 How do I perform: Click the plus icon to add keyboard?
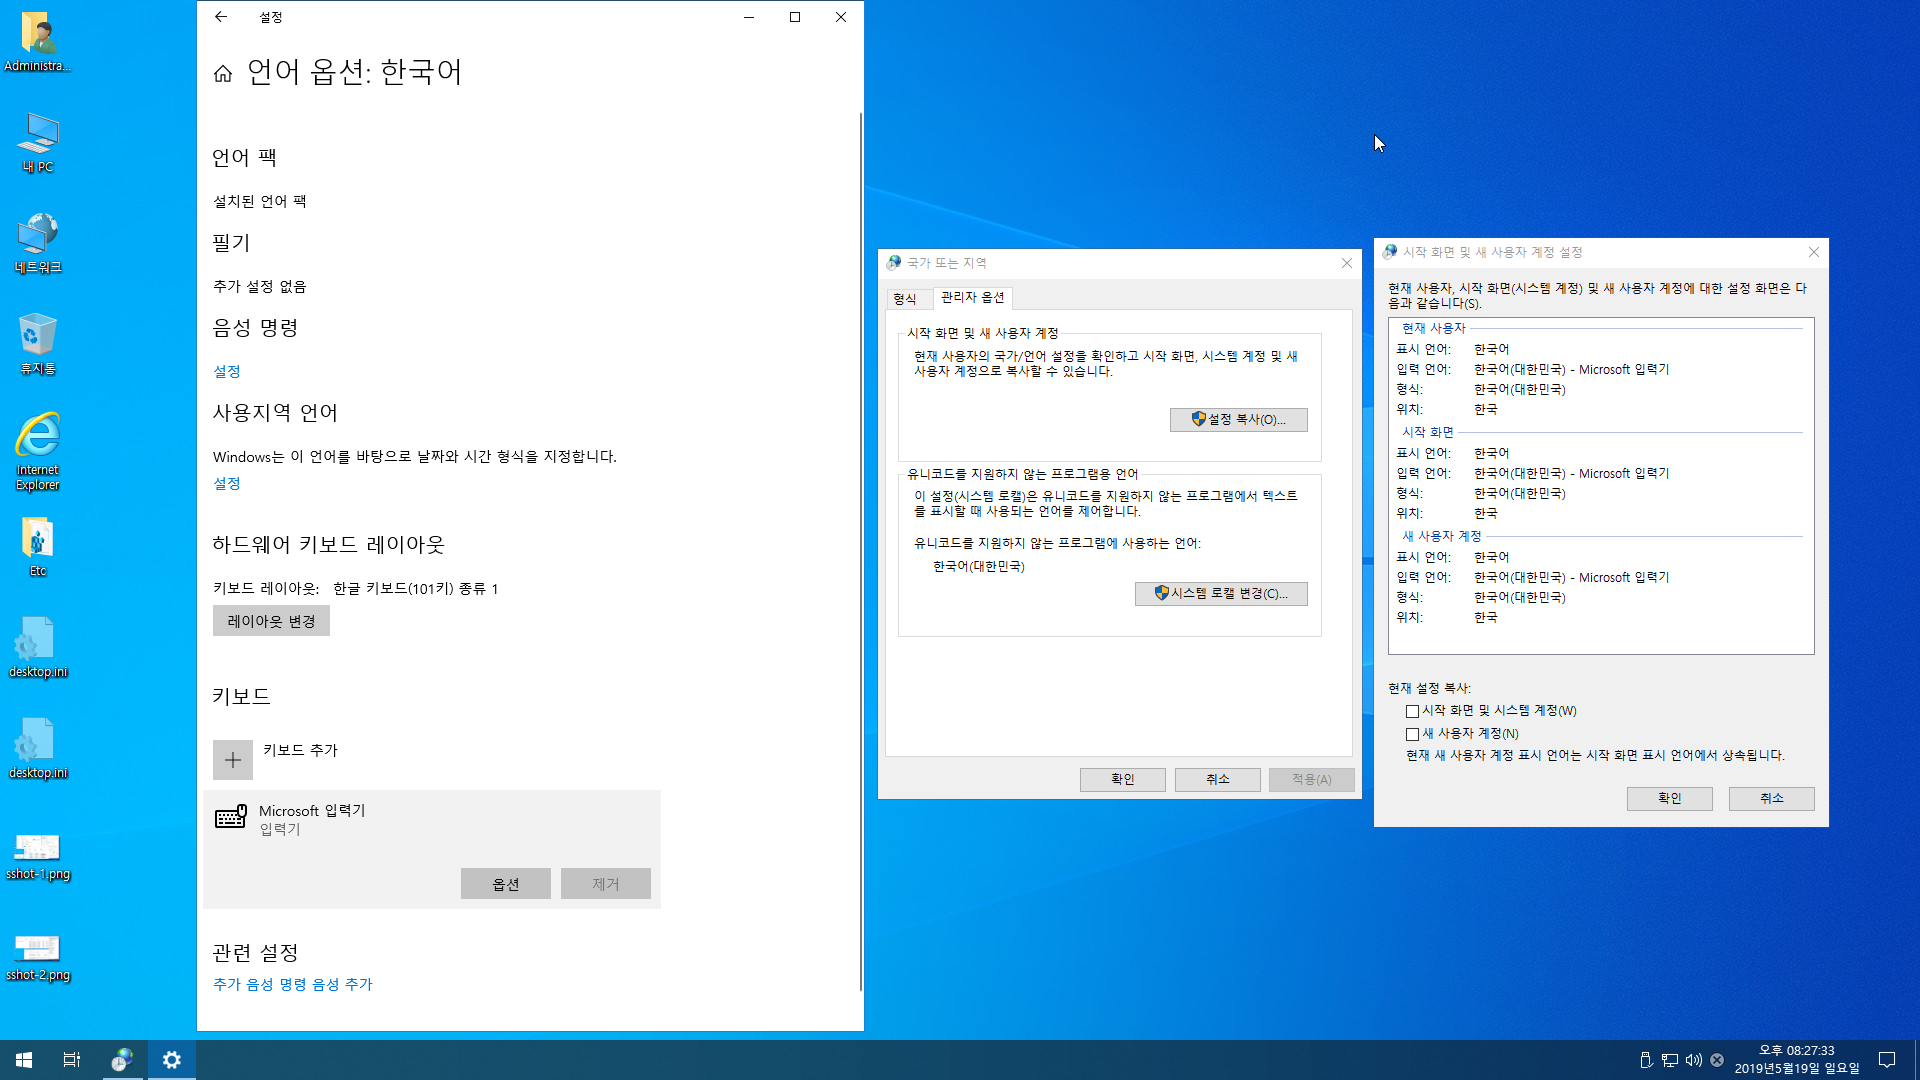click(233, 760)
